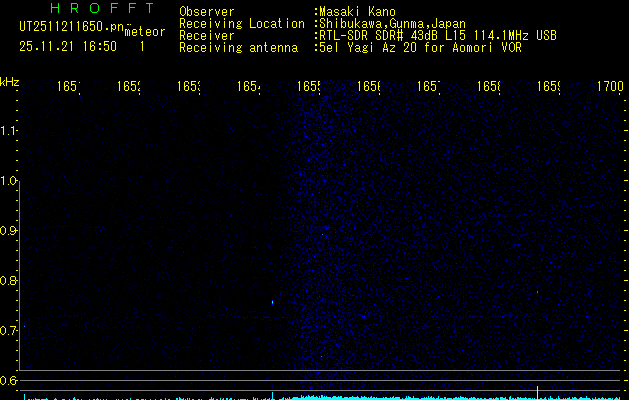Select location Shibukawa,Gunma,Japan
629x400 pixels.
pyautogui.click(x=392, y=24)
